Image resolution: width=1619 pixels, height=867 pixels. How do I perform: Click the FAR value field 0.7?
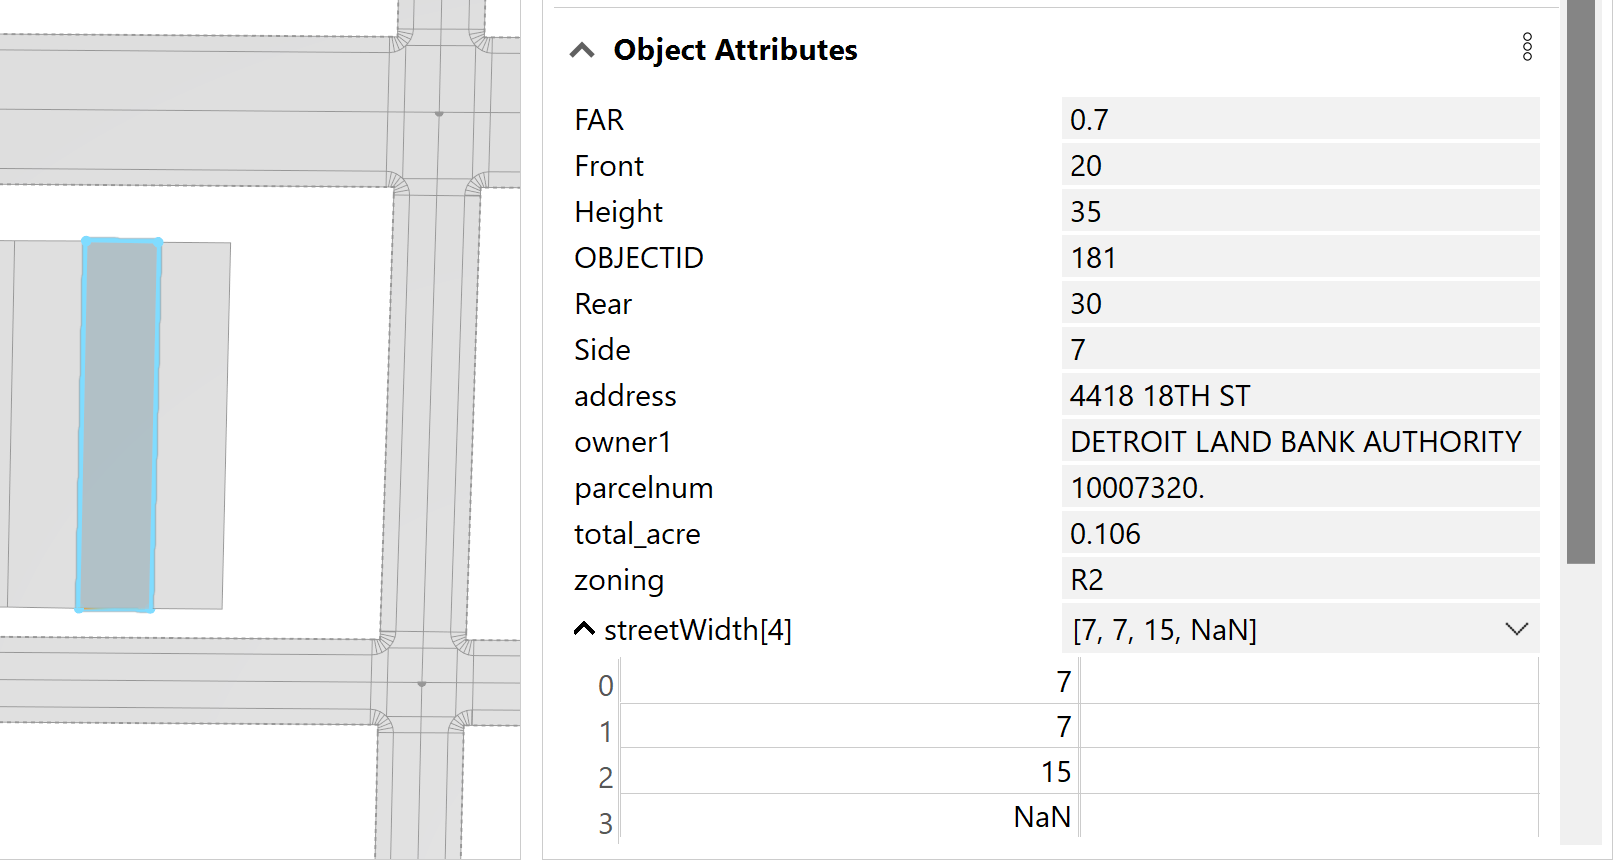1299,120
